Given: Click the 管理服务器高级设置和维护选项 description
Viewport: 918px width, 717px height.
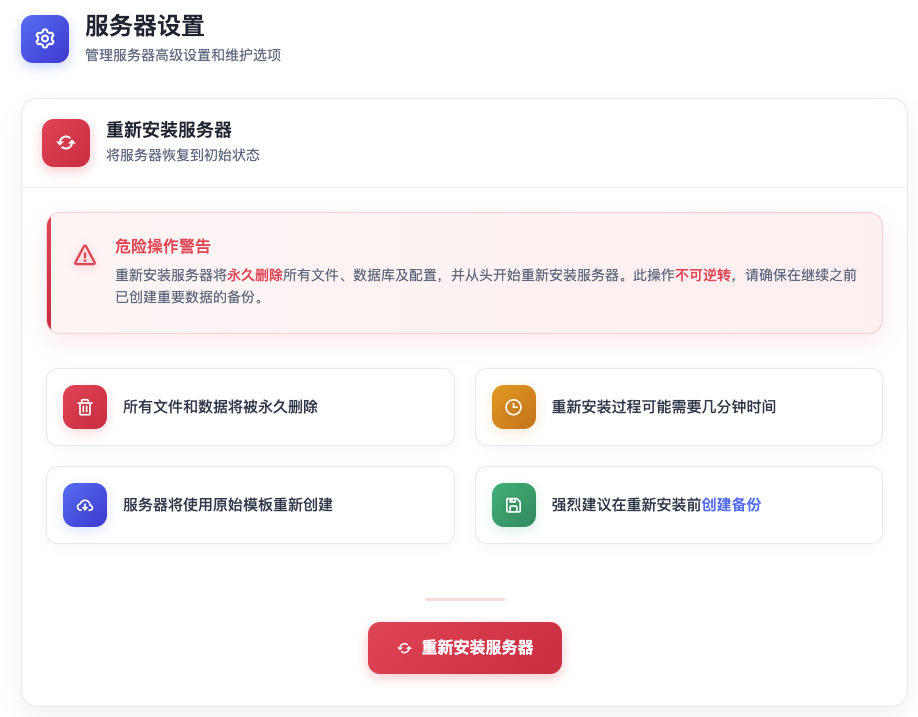Looking at the screenshot, I should click(x=183, y=55).
